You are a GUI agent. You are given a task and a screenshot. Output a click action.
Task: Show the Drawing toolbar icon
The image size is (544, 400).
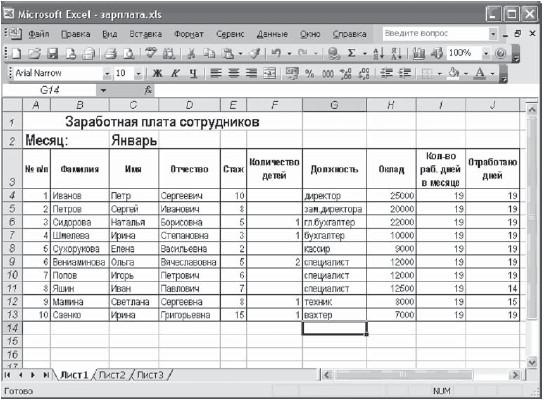click(x=437, y=54)
